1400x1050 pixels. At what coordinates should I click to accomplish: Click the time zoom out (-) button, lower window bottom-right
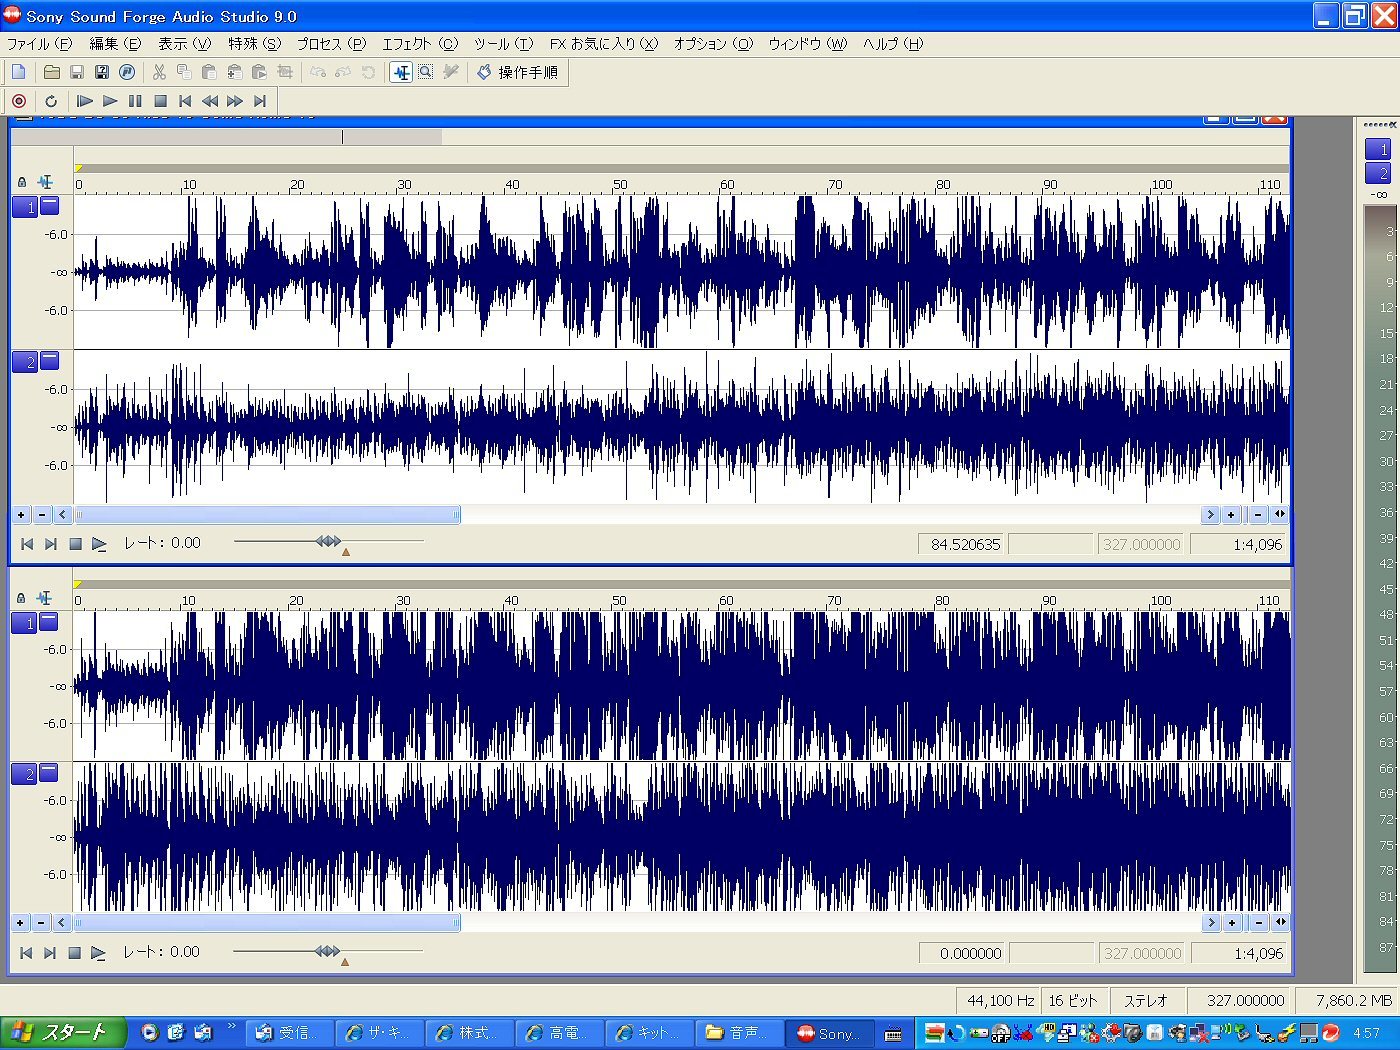tap(1258, 923)
